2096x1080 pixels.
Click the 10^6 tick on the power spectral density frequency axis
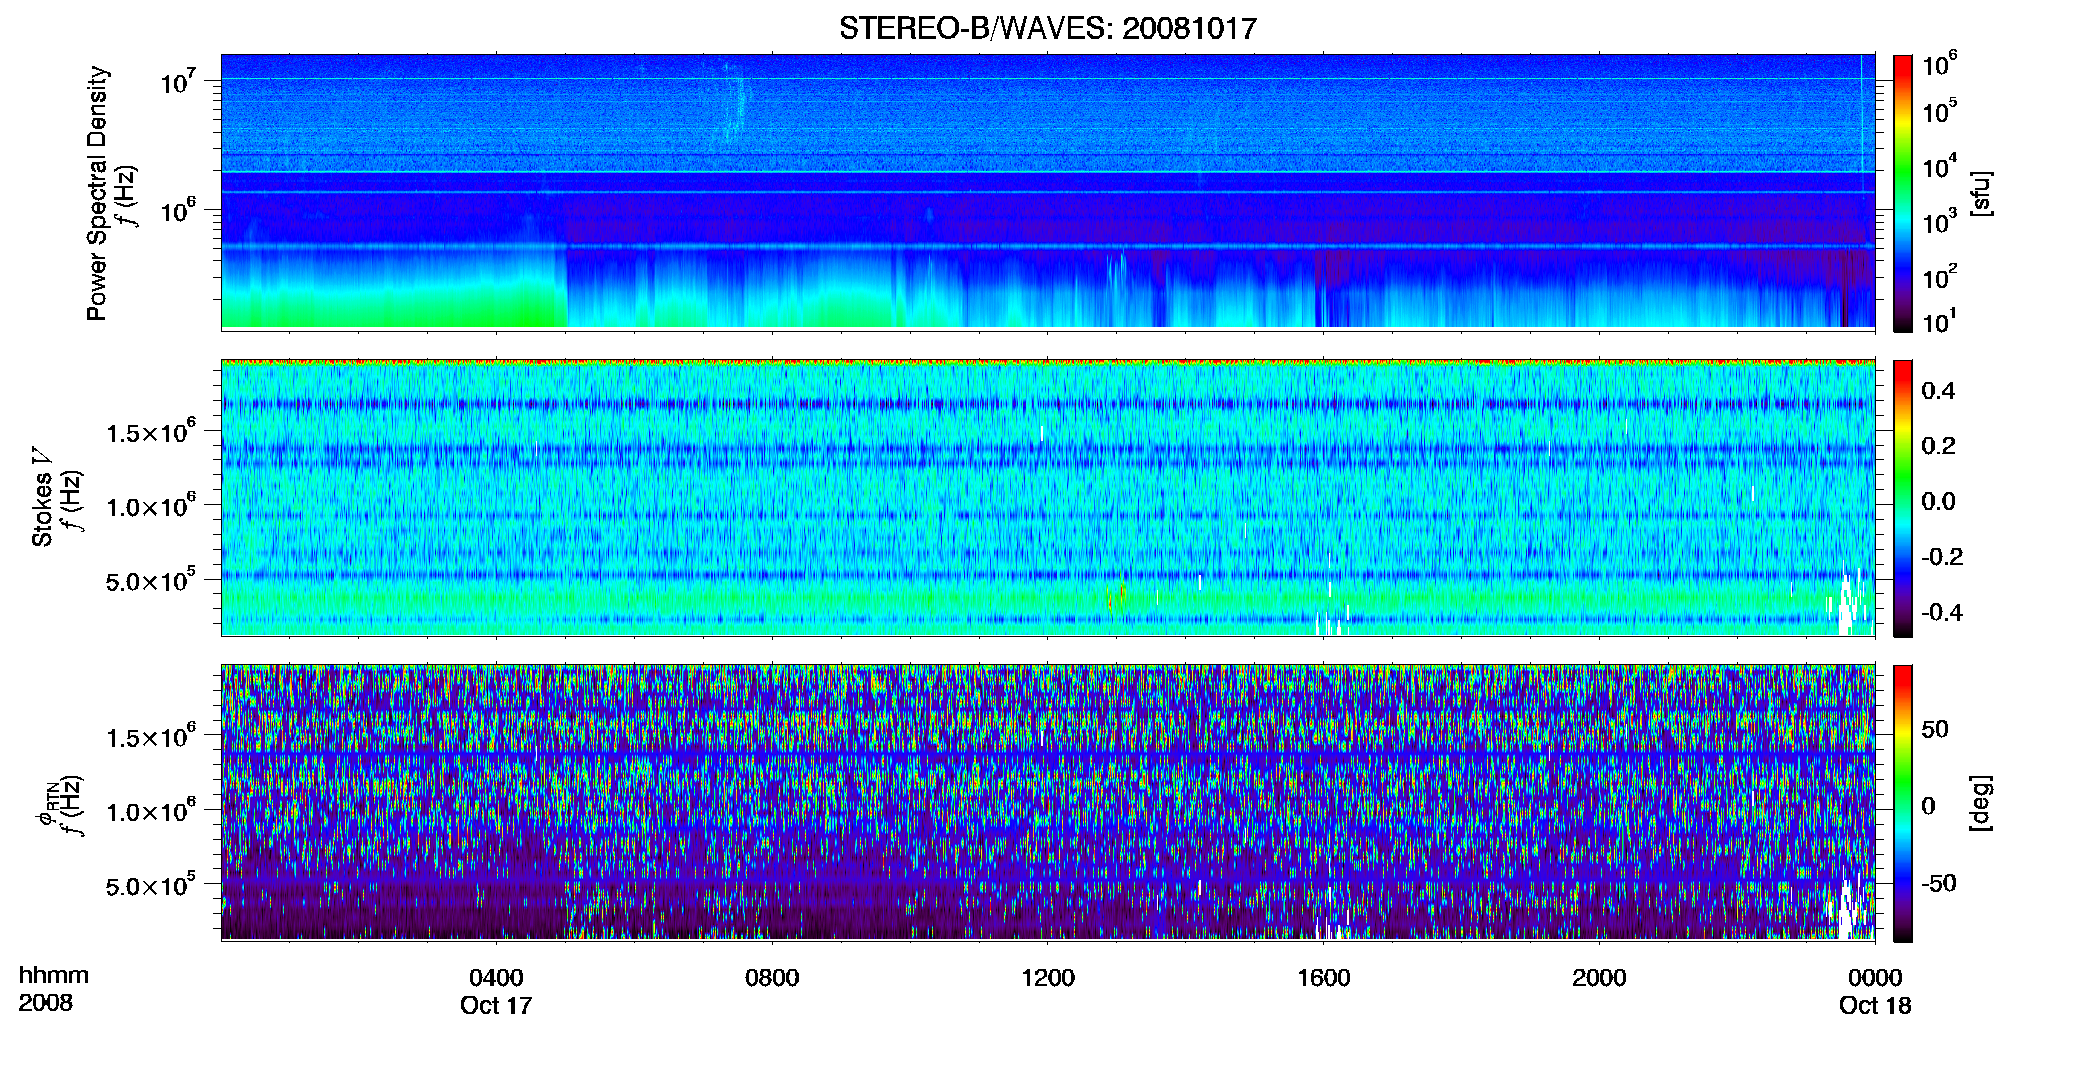pos(178,211)
